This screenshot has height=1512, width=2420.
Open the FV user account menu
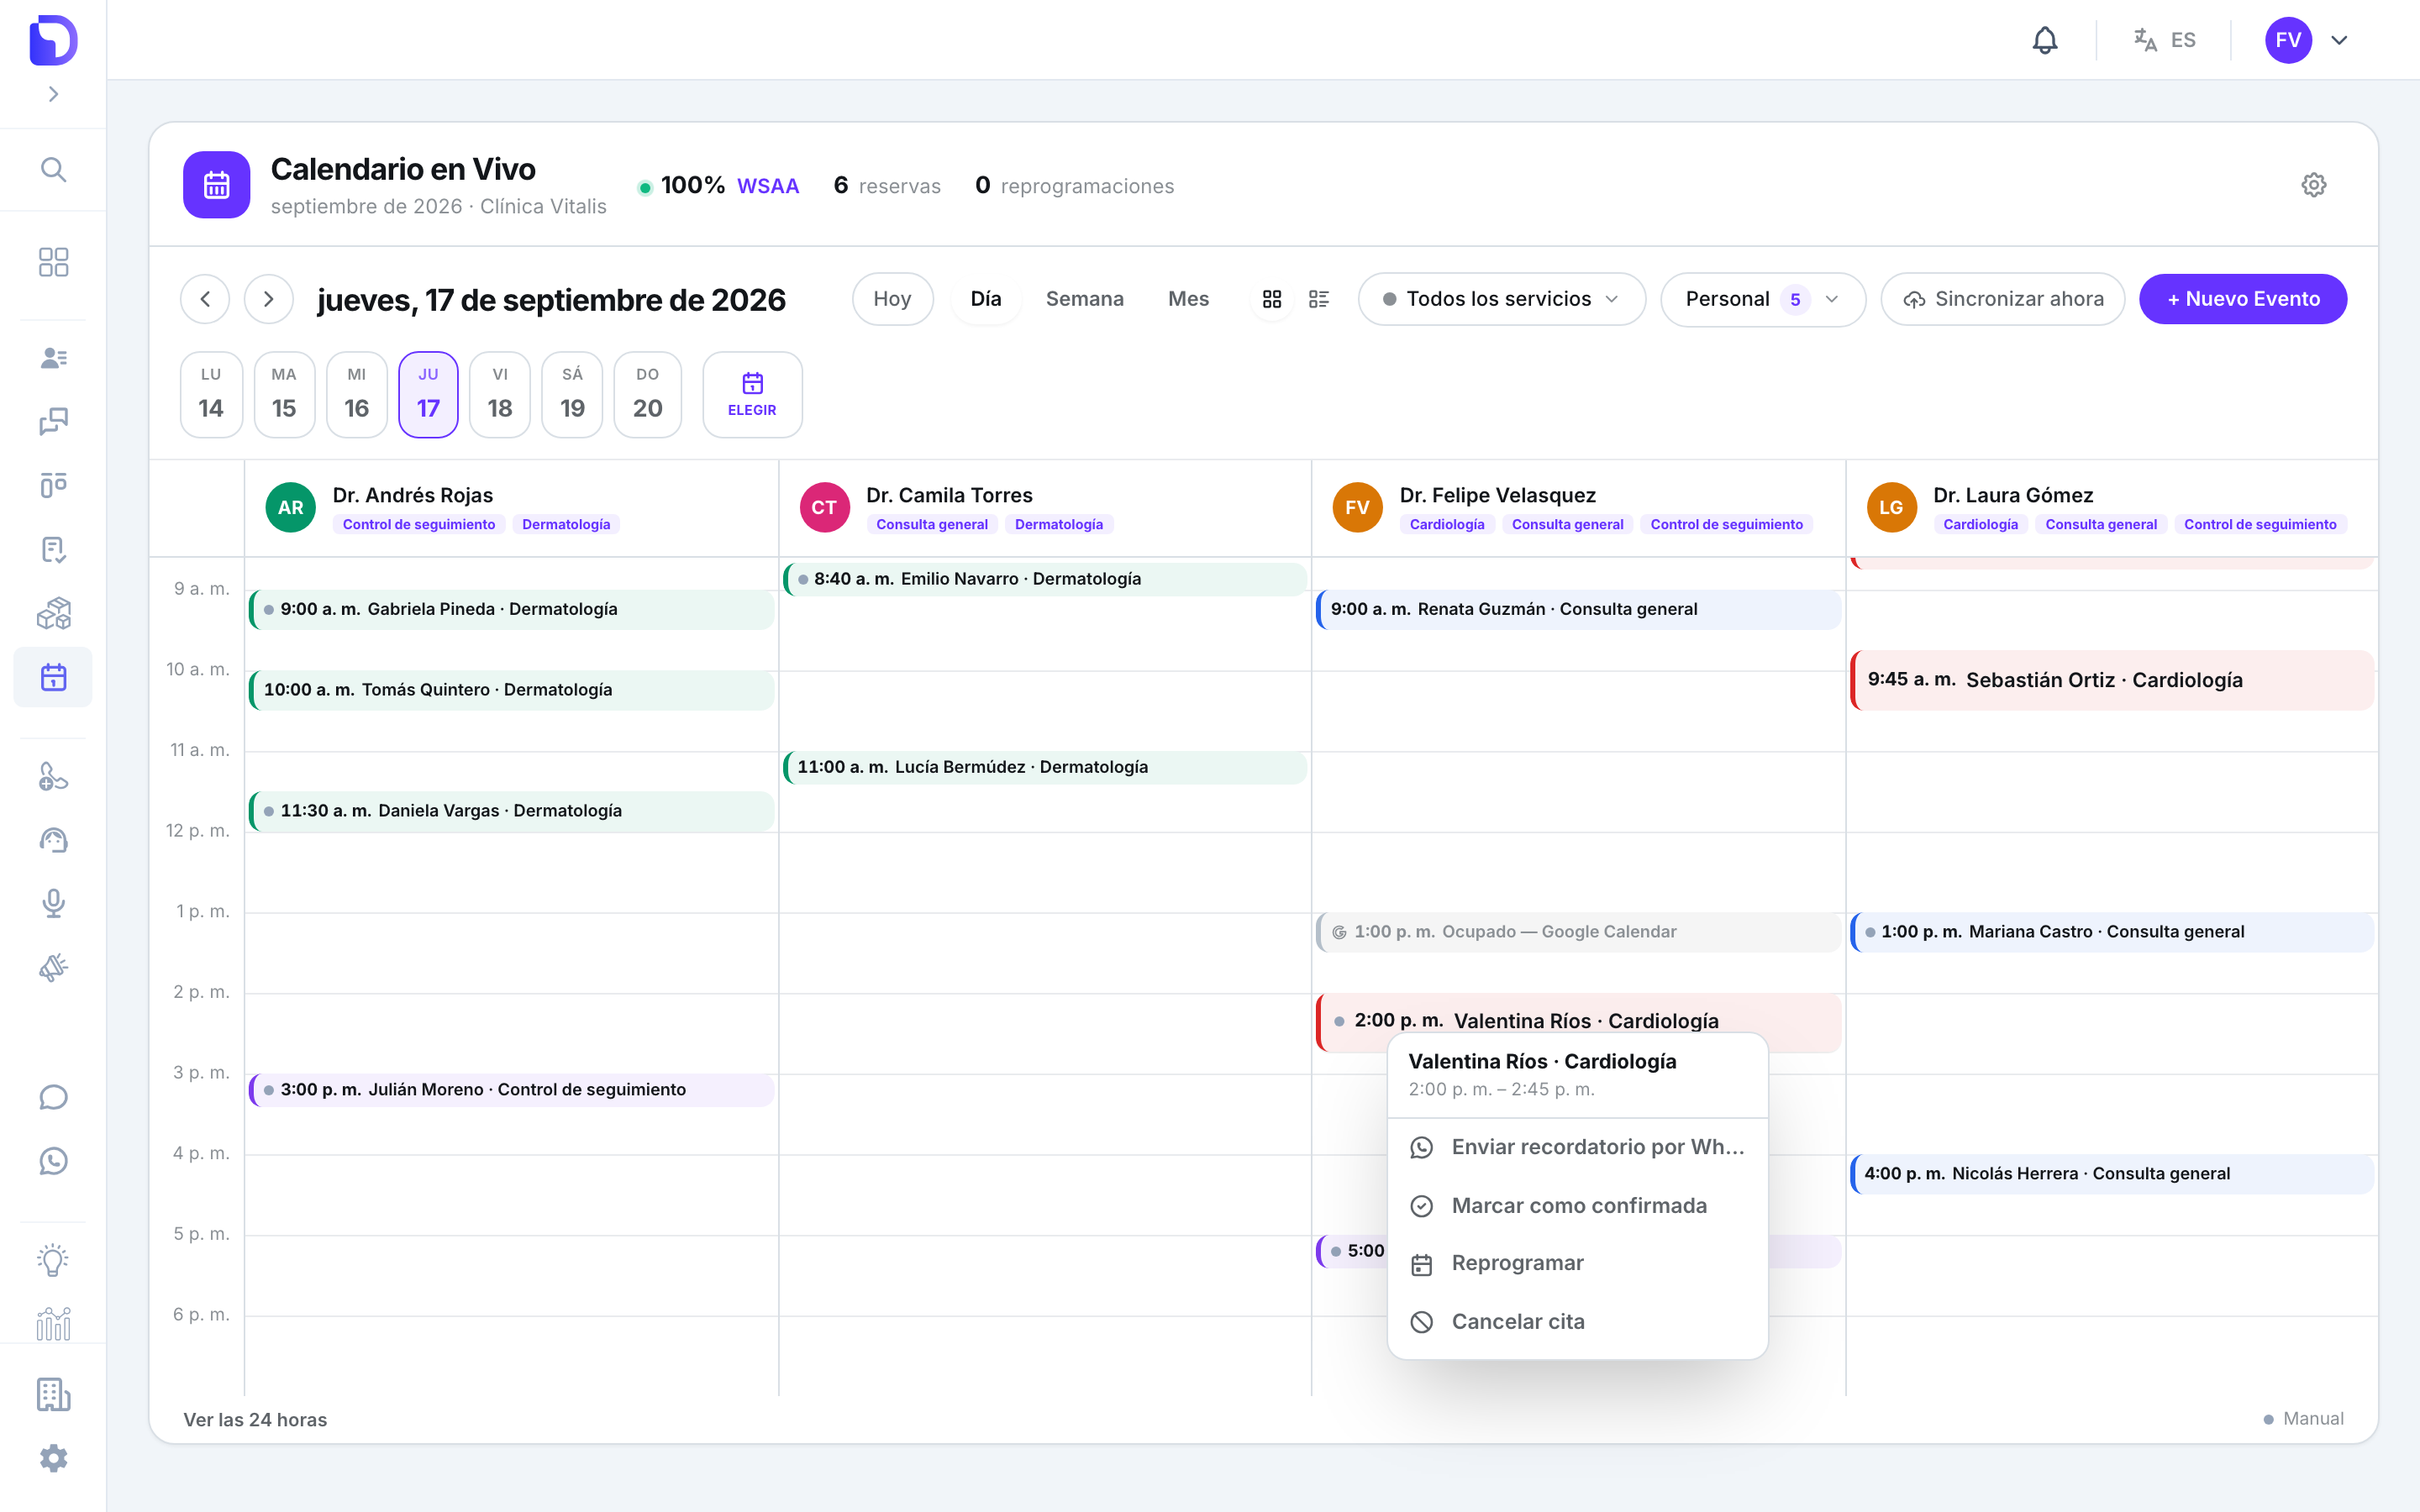coord(2307,40)
